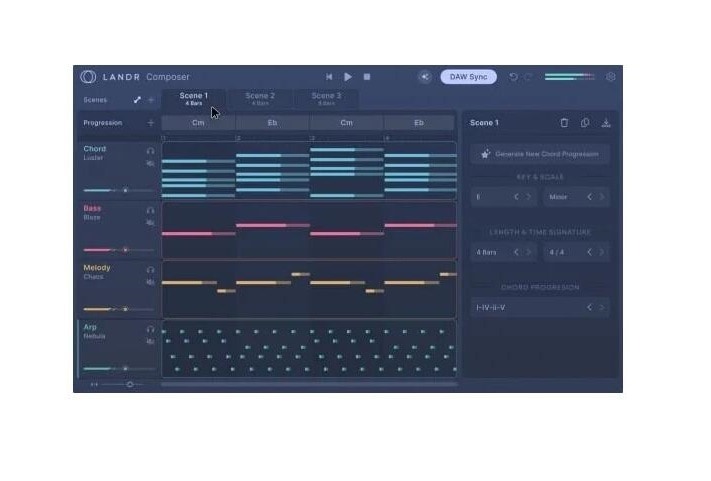This screenshot has width=711, height=481.
Task: Adjust the Chord track volume slider
Action: click(119, 190)
